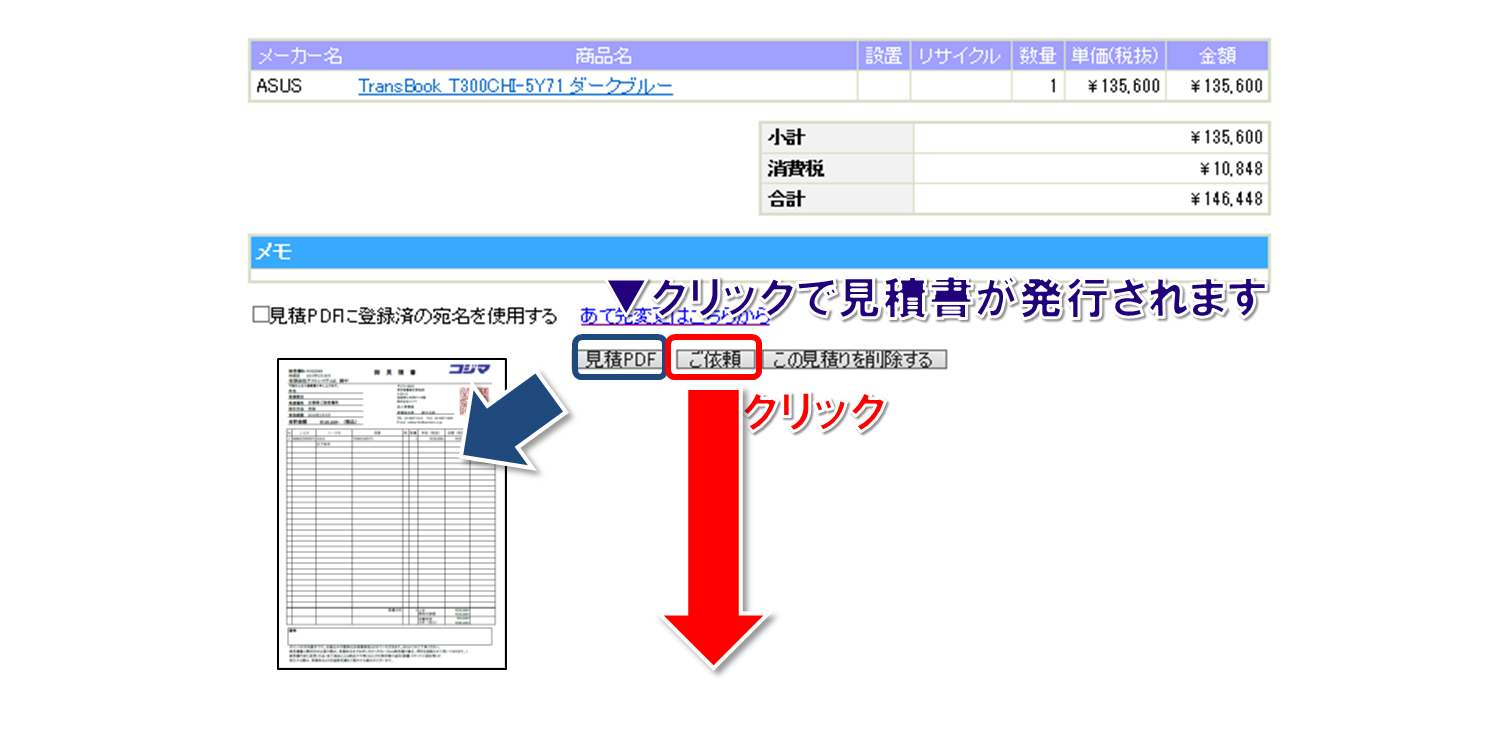Click the 小計 row label
Image resolution: width=1501 pixels, height=732 pixels.
pos(837,137)
